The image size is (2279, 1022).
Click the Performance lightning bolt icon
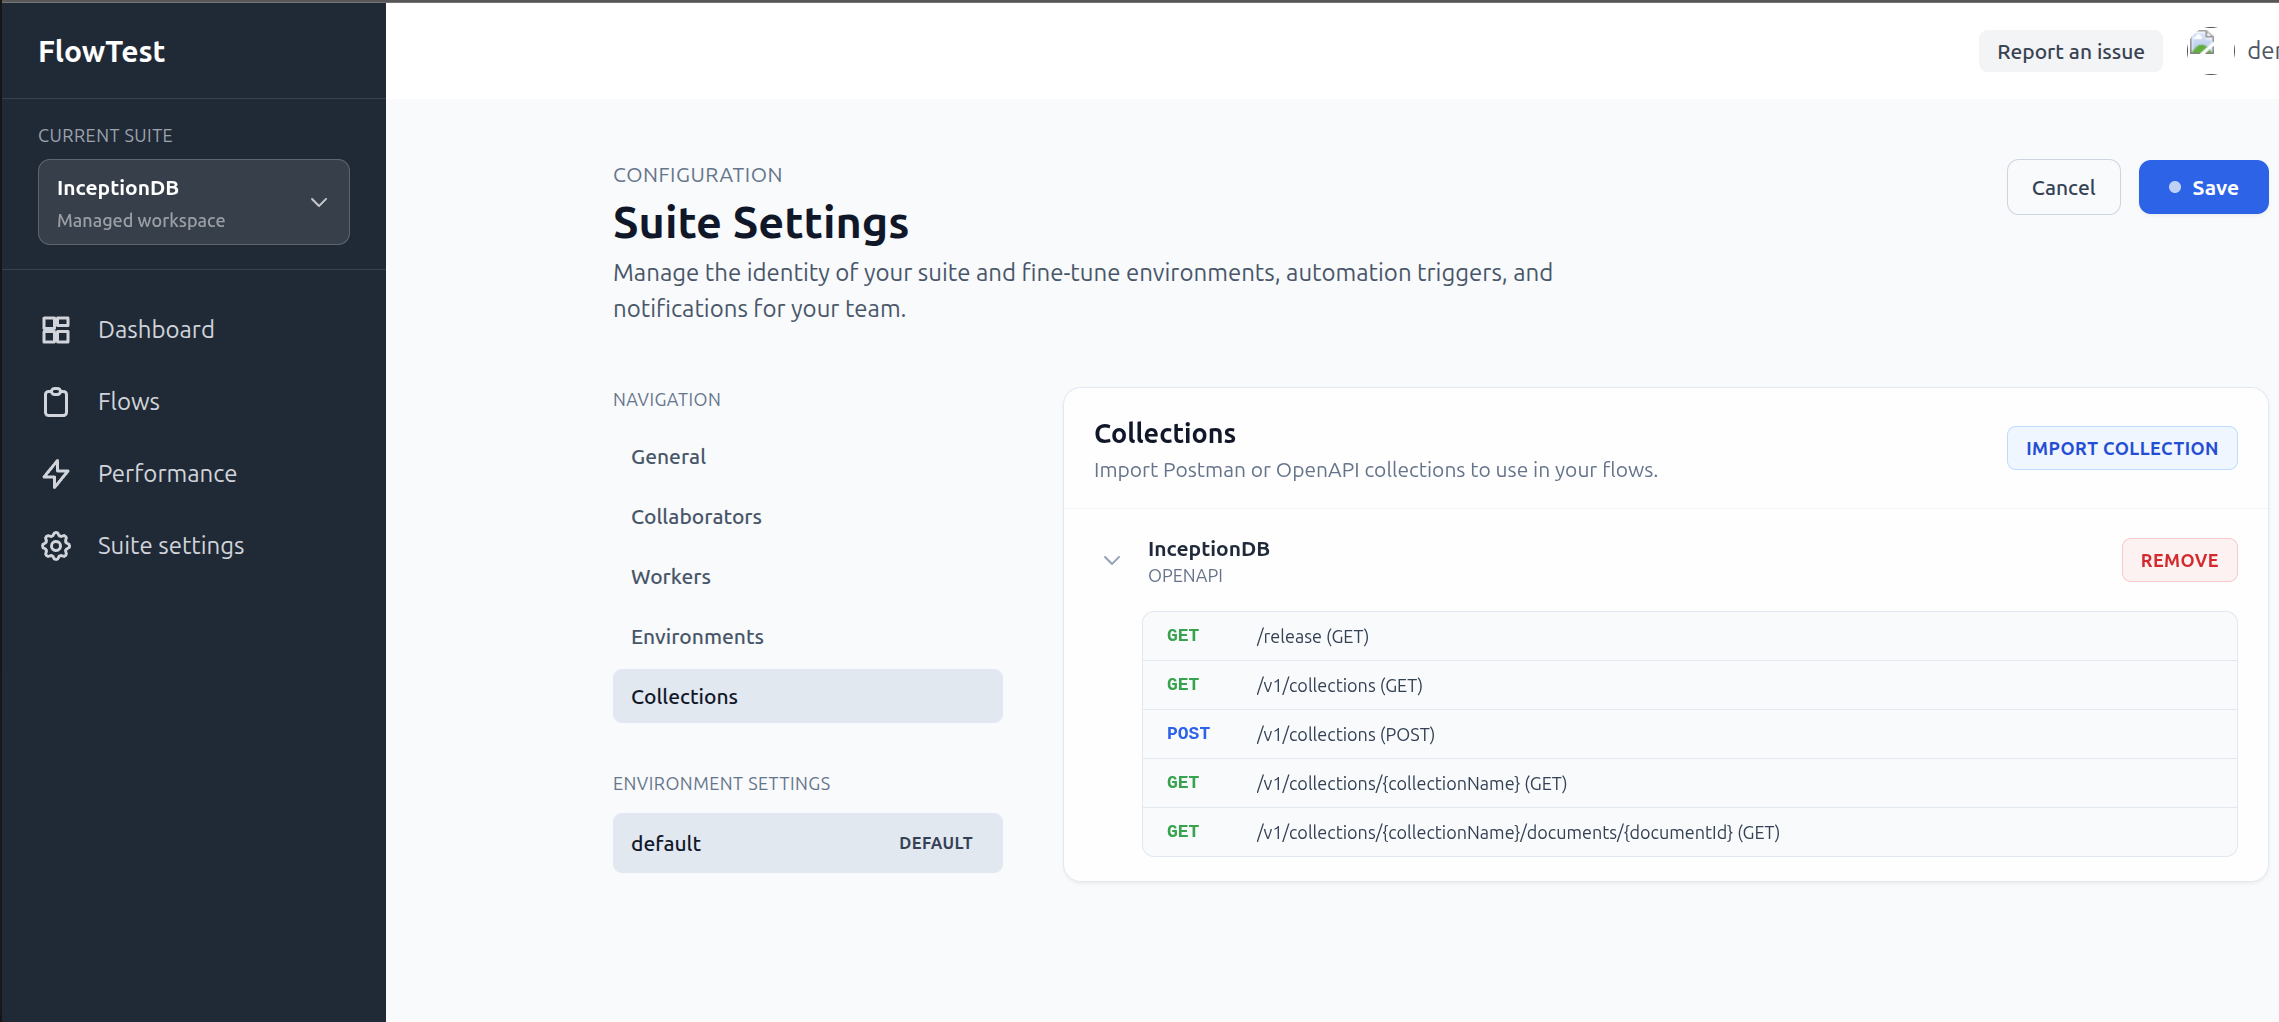click(56, 474)
